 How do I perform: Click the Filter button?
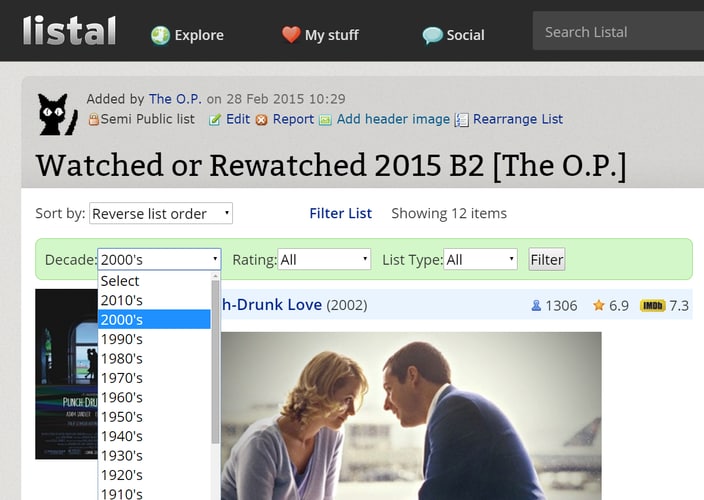[547, 259]
